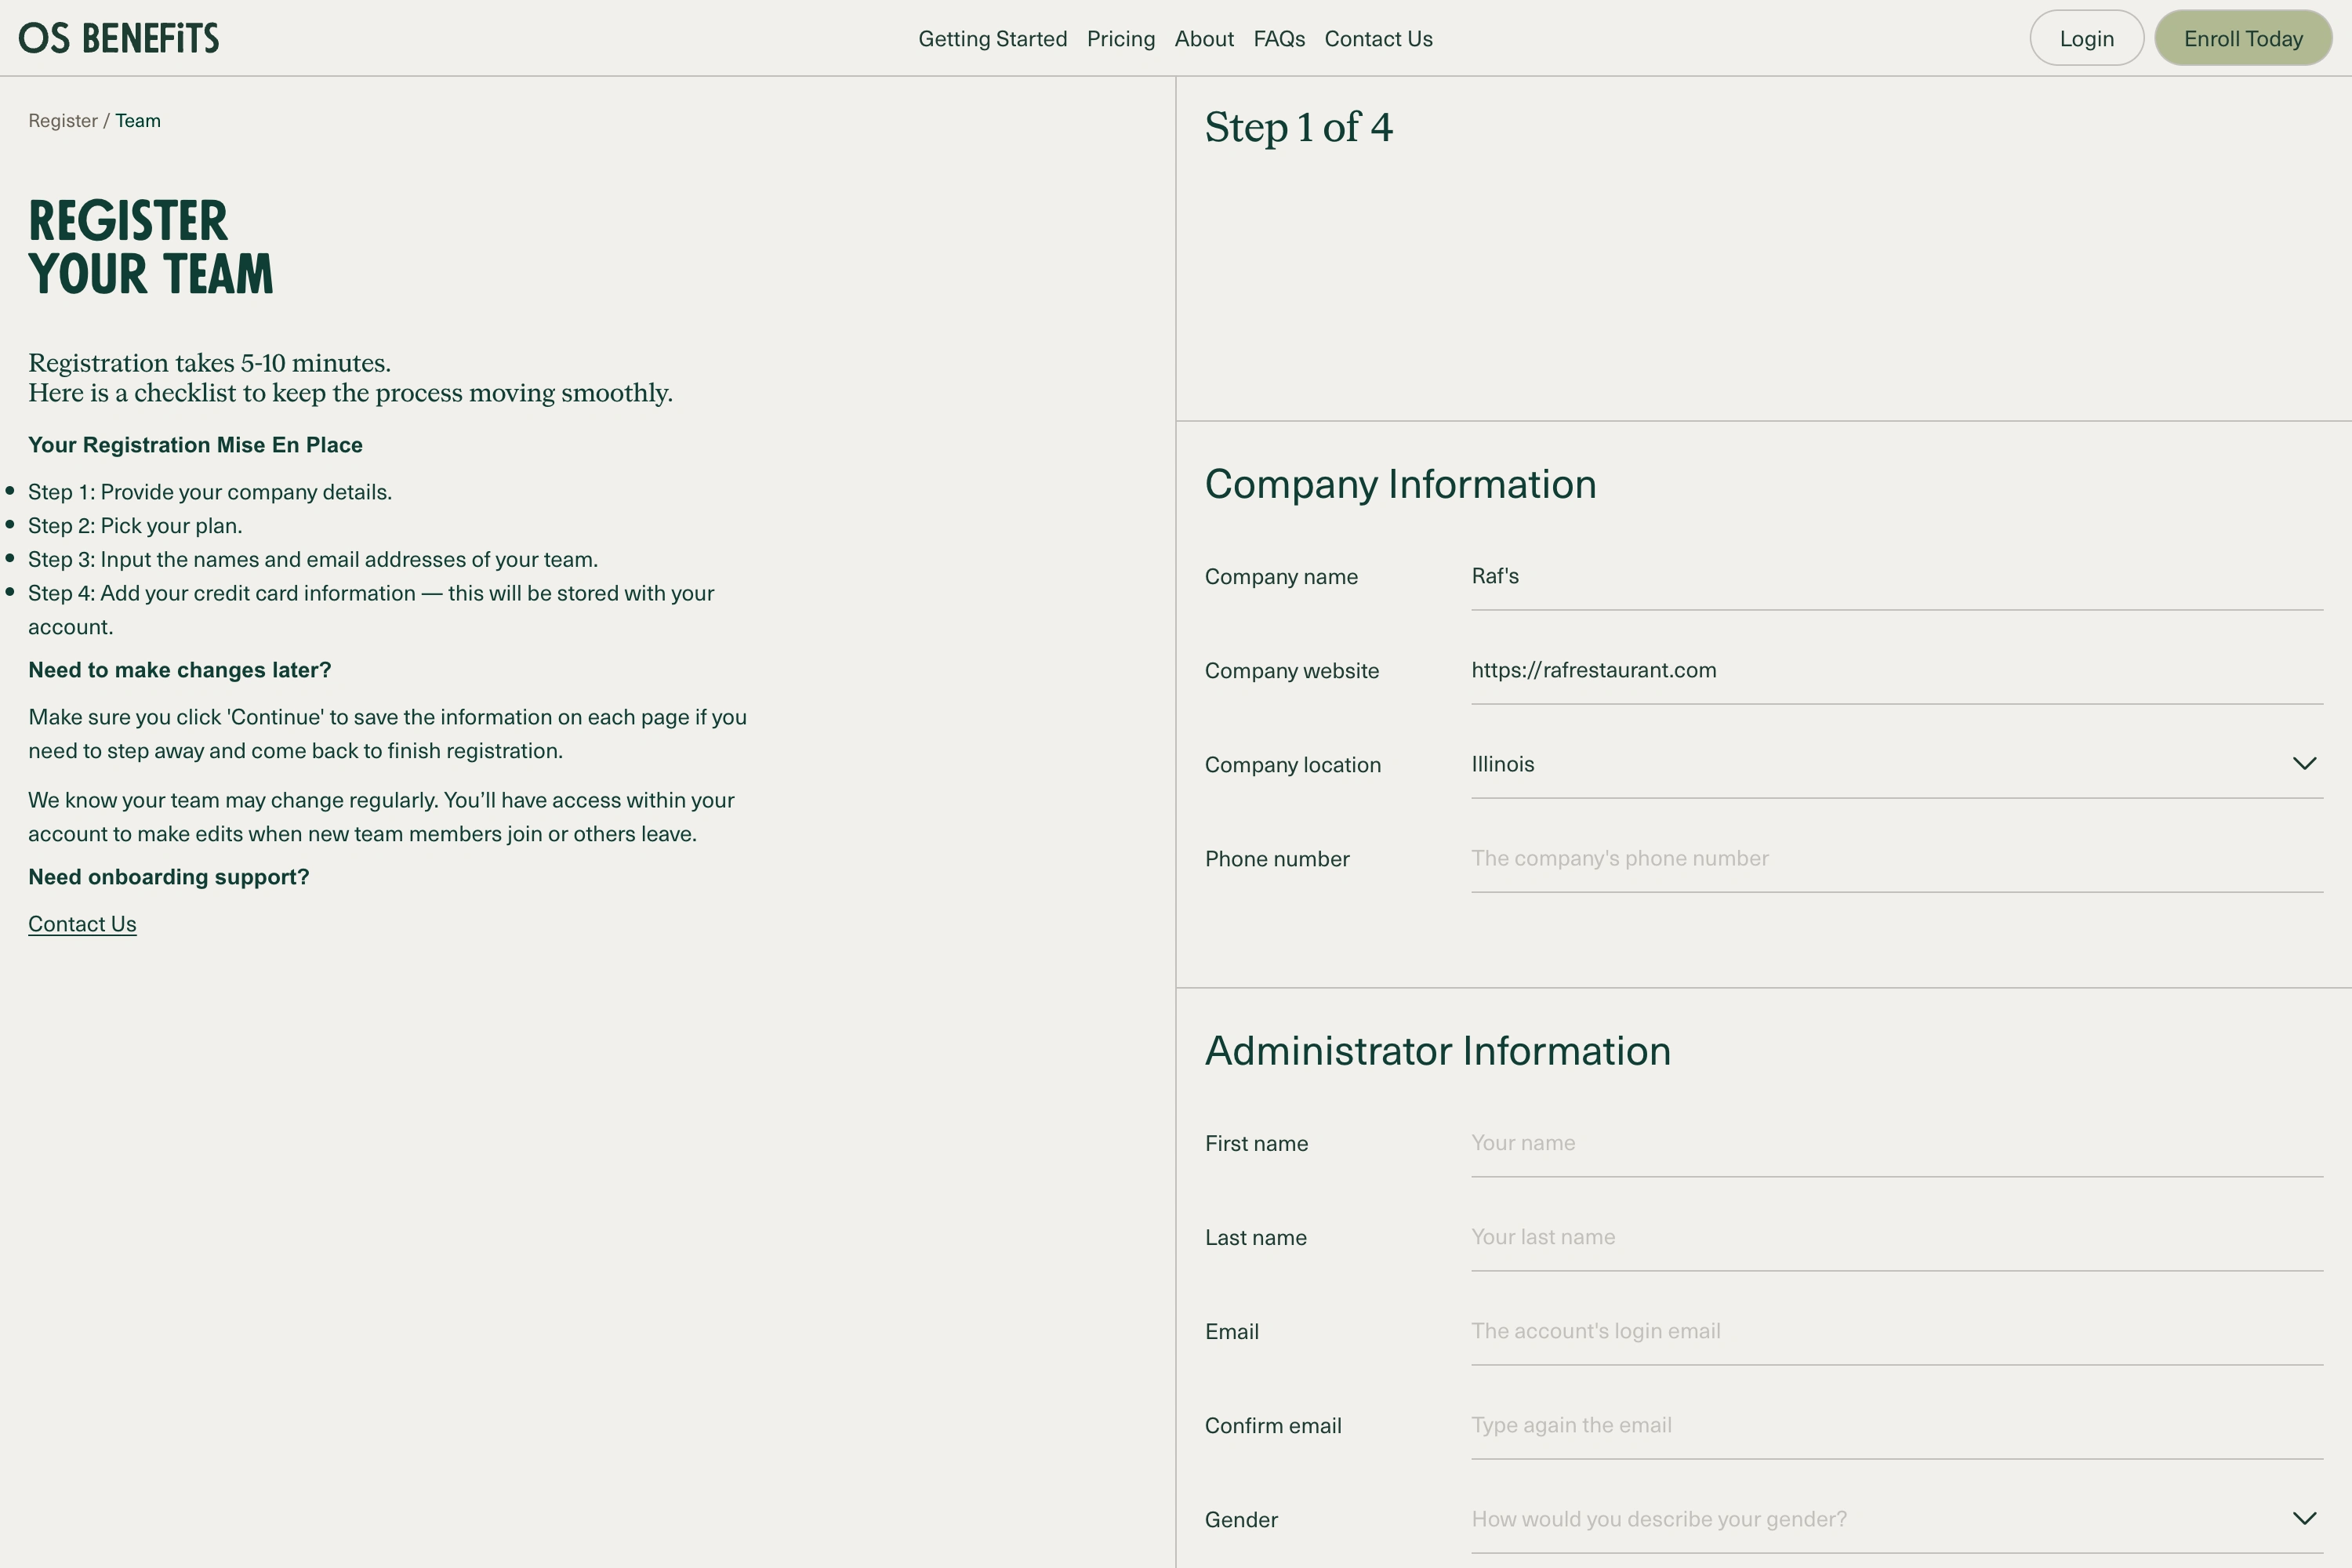Focus the Company name field
Viewport: 2352px width, 1568px height.
click(x=1895, y=577)
